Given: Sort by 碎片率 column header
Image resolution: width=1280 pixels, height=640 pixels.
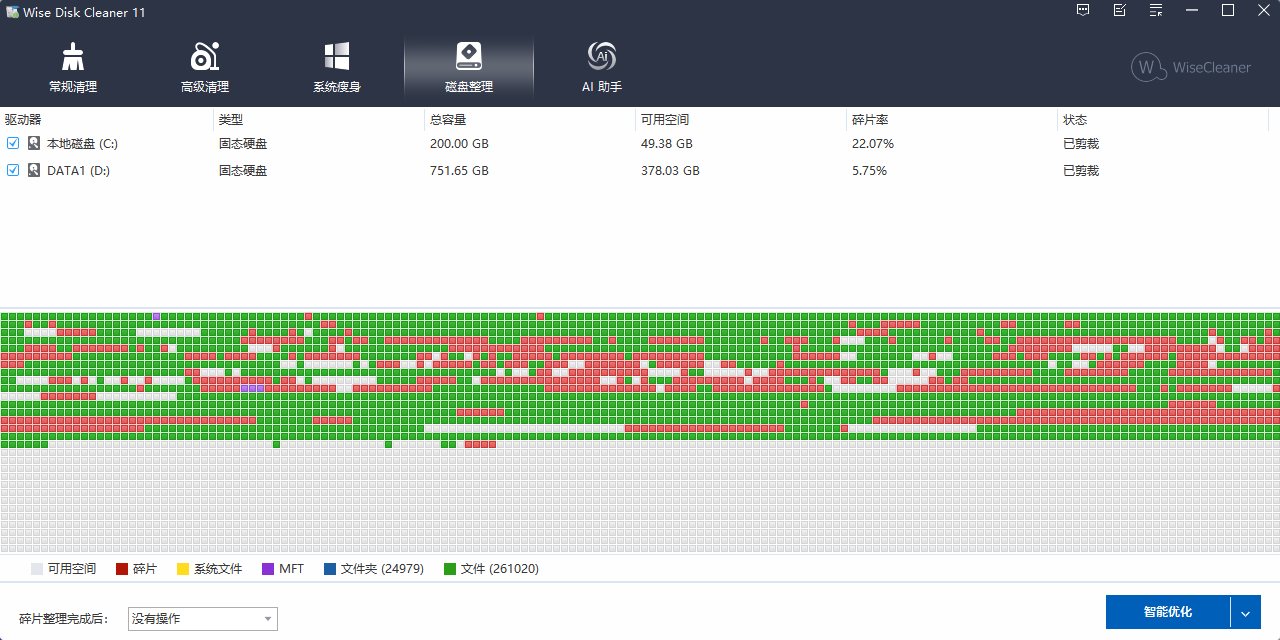Looking at the screenshot, I should [870, 120].
